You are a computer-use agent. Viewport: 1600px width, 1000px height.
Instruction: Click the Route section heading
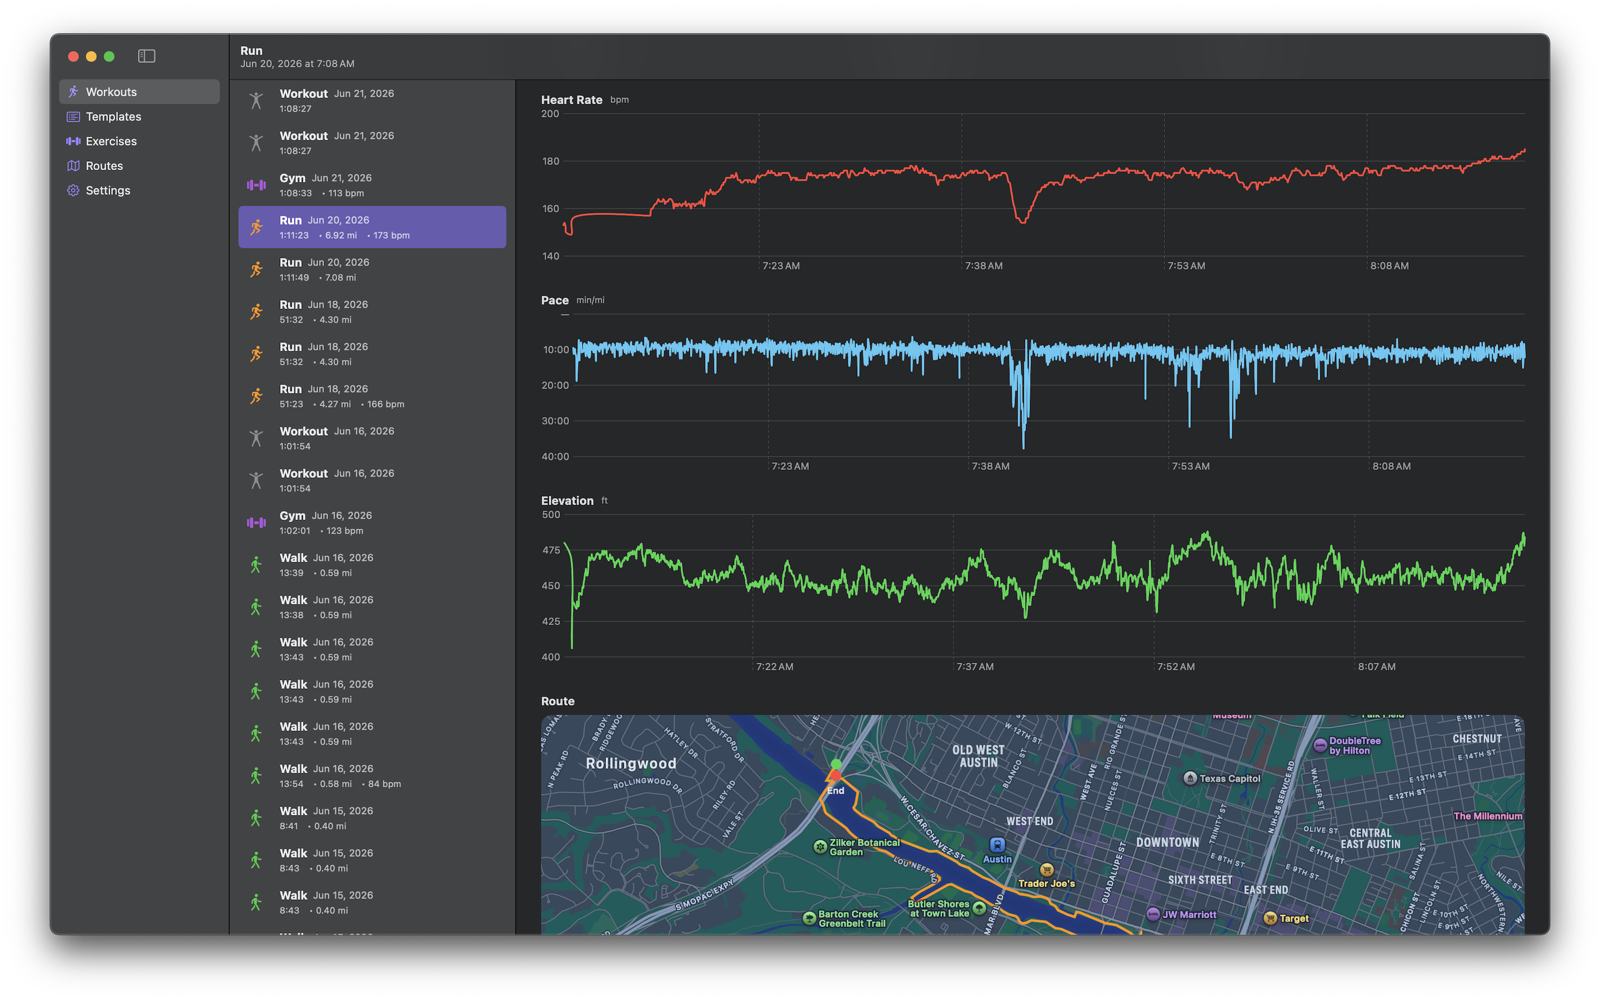[x=558, y=701]
